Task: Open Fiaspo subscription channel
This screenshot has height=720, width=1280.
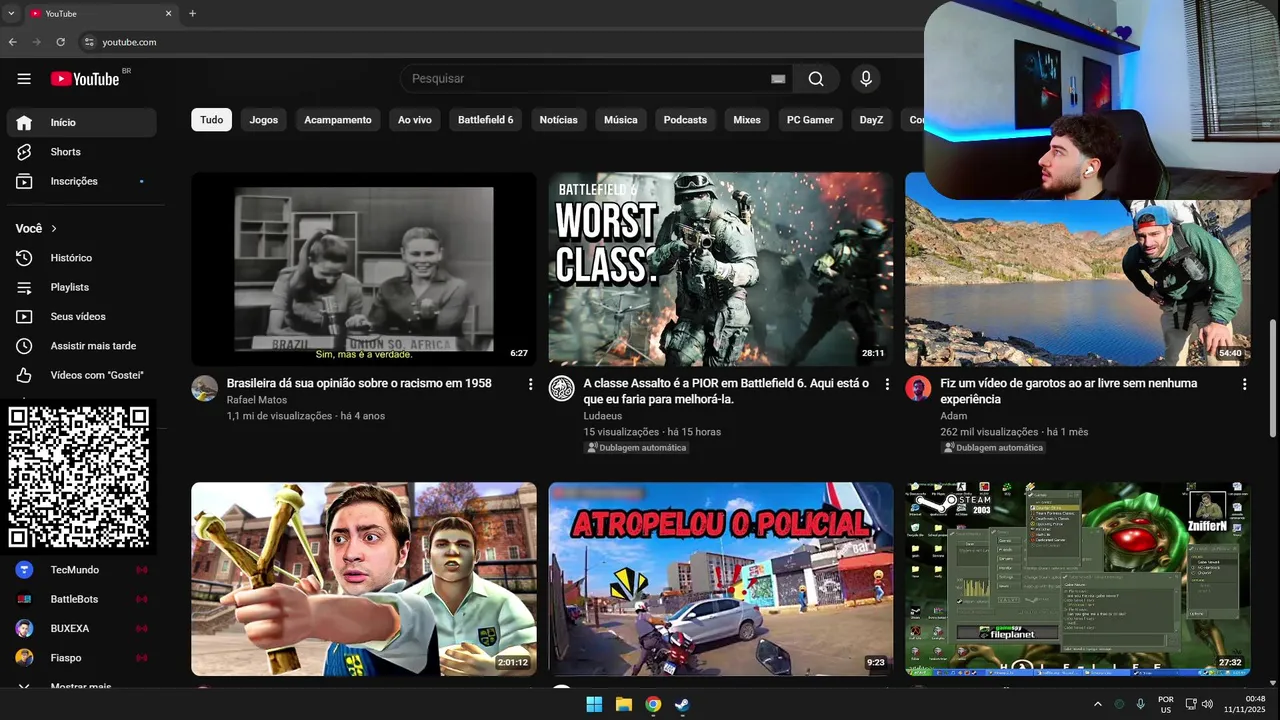Action: pos(81,658)
